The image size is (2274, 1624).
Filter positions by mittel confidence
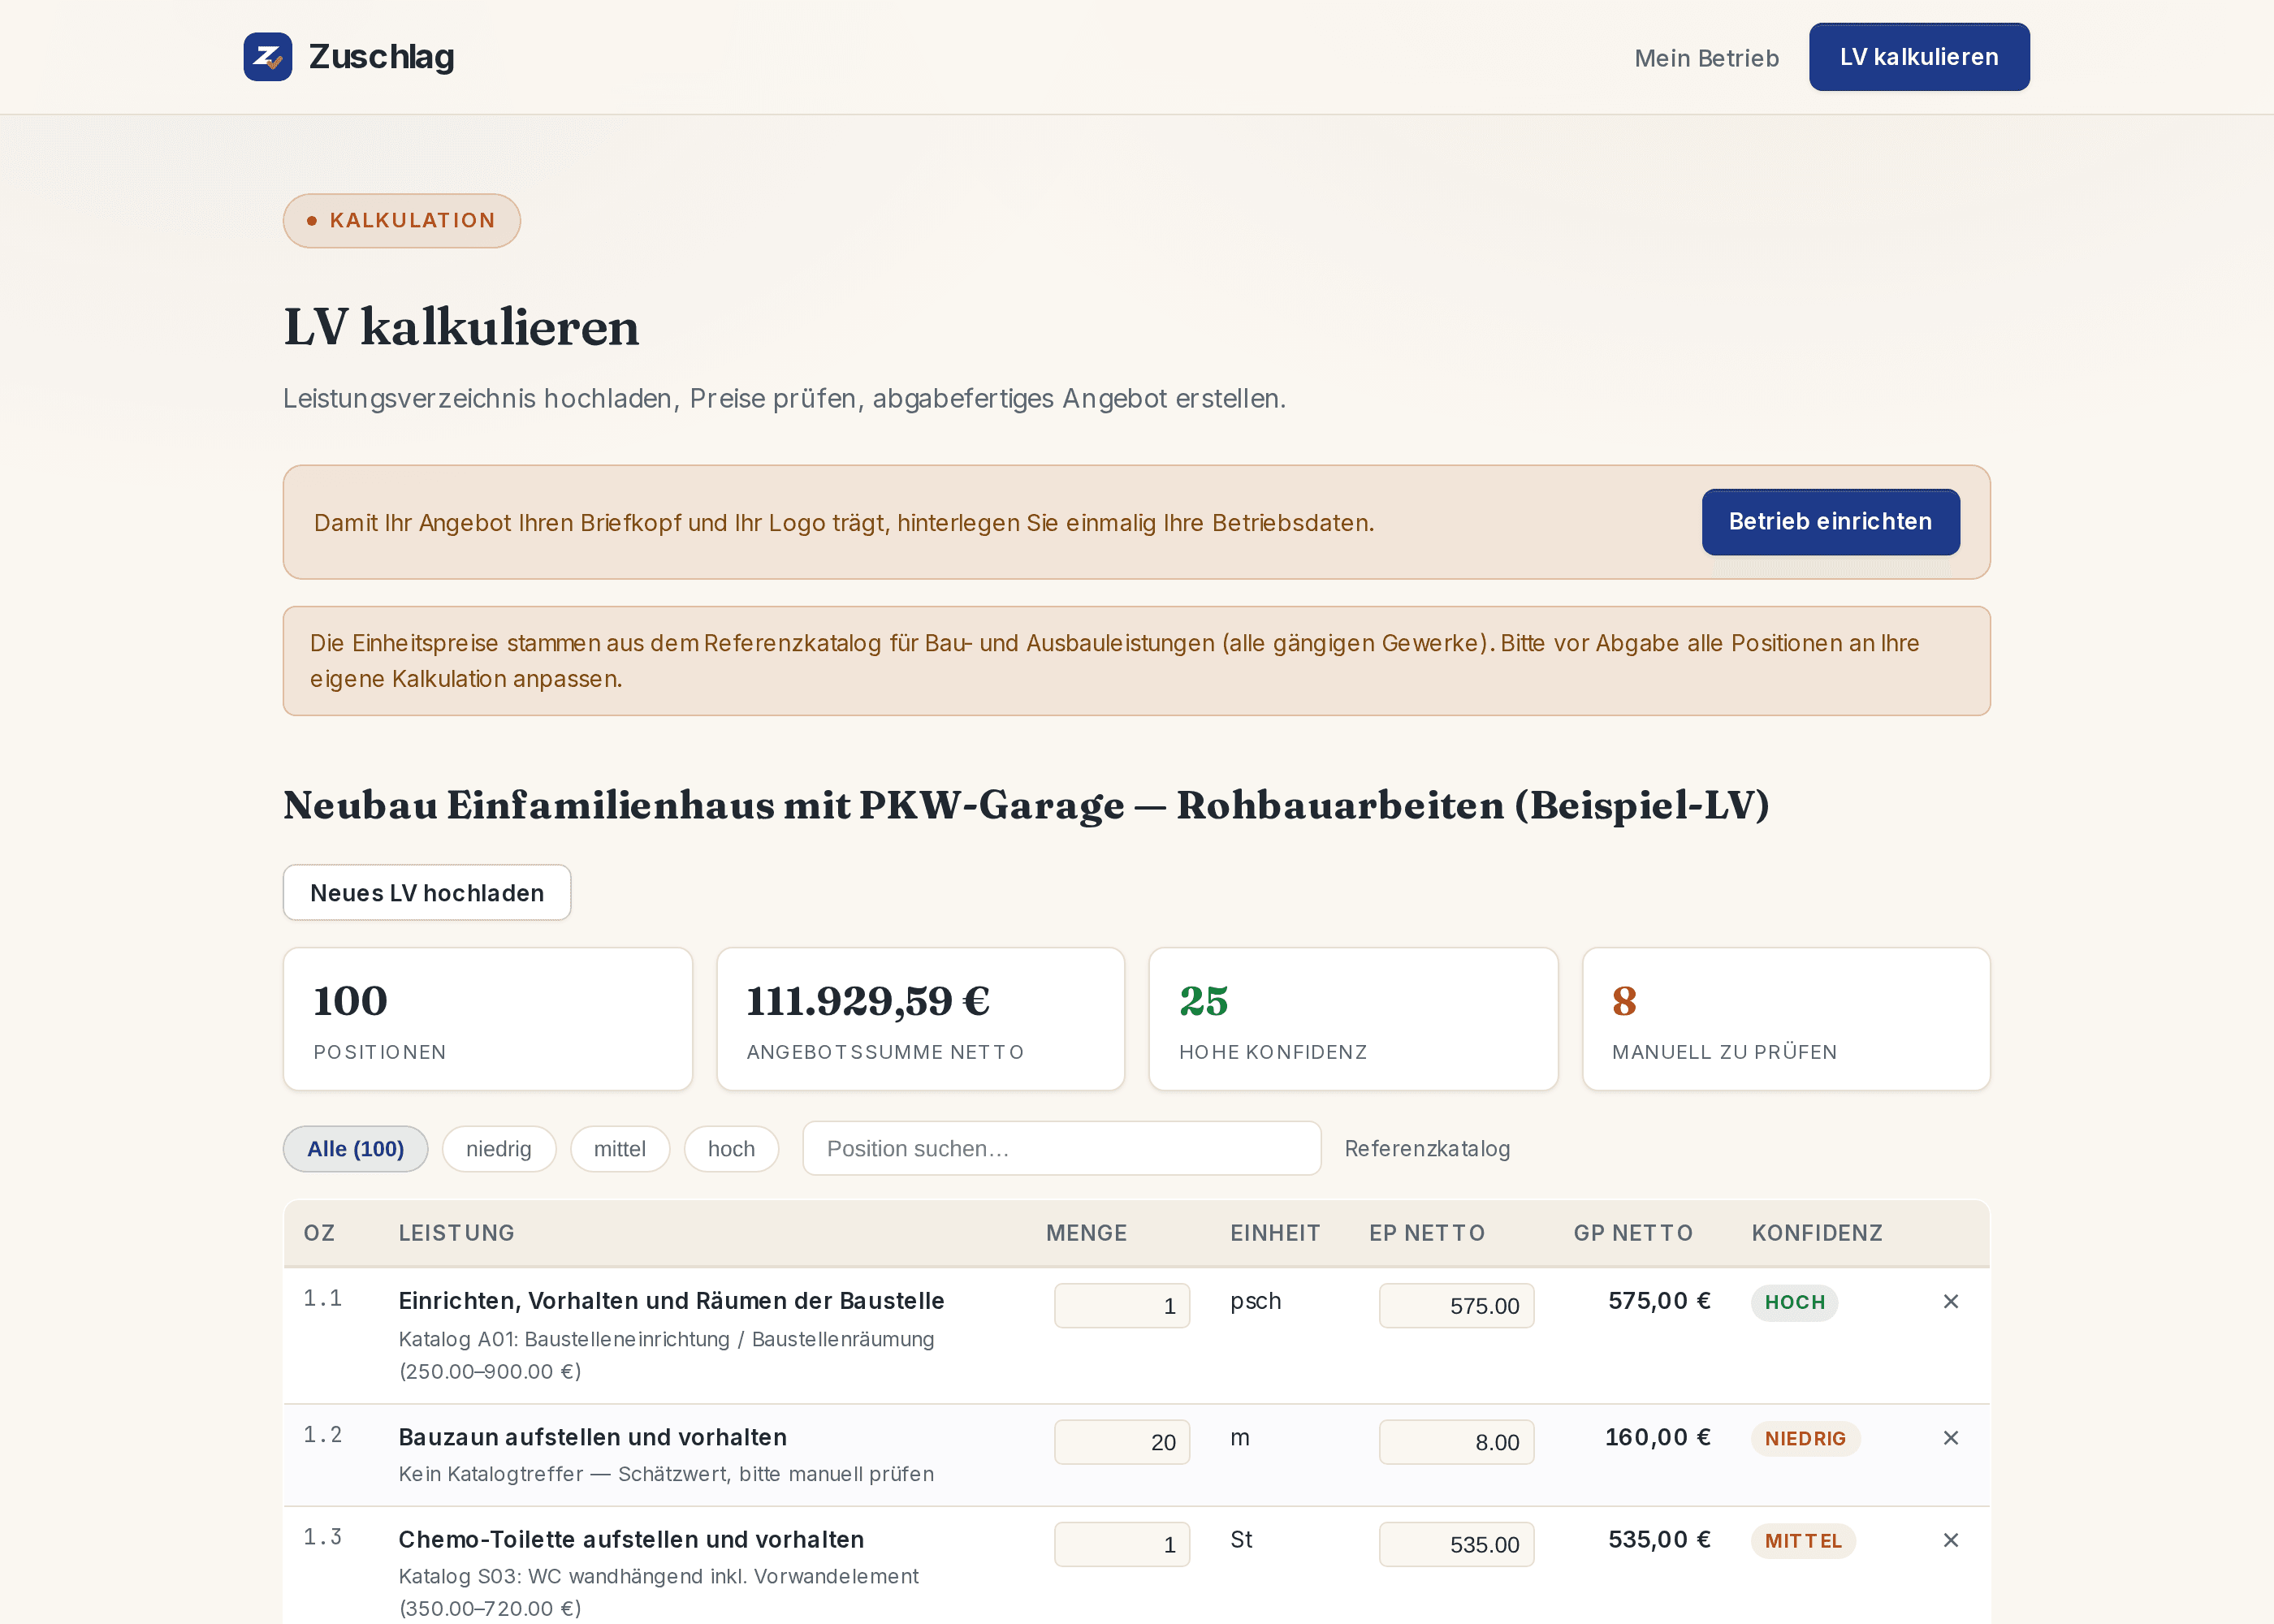point(620,1149)
